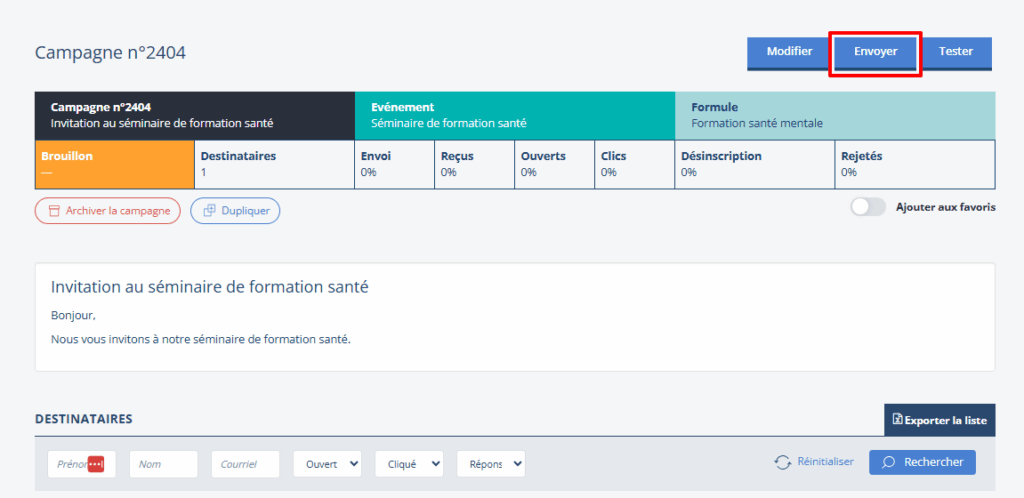
Task: Send the campaign with the Envoyer button
Action: point(875,52)
